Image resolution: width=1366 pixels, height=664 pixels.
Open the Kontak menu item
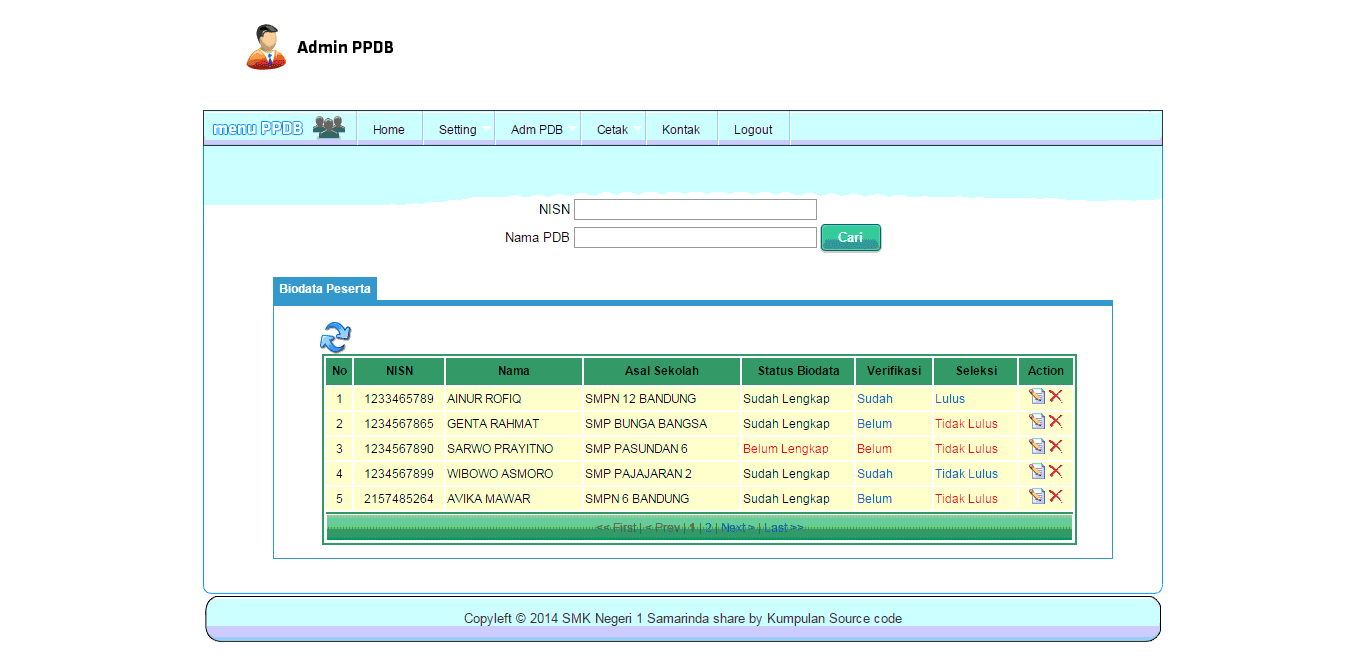point(681,129)
